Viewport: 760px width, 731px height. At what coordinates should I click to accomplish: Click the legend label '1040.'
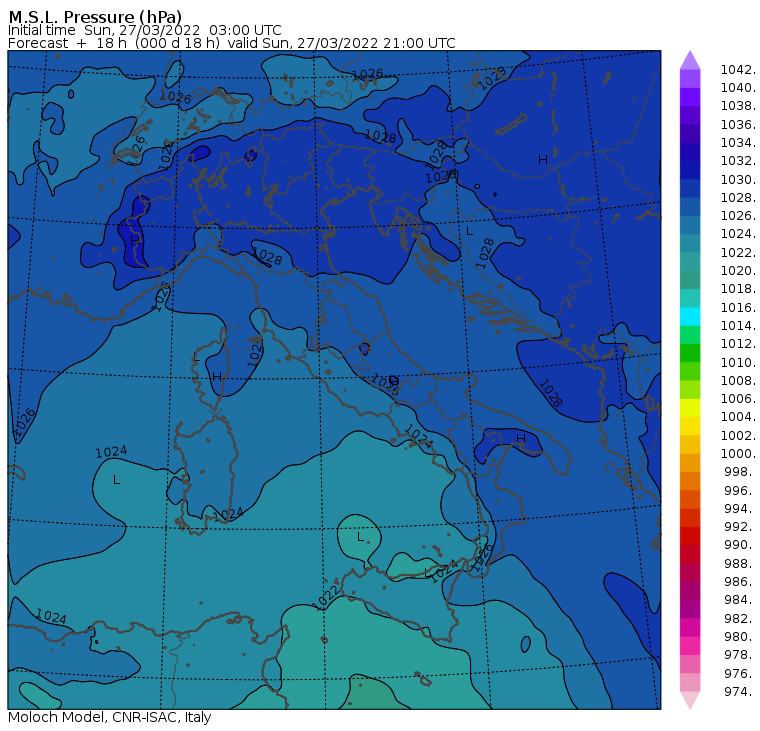point(738,88)
